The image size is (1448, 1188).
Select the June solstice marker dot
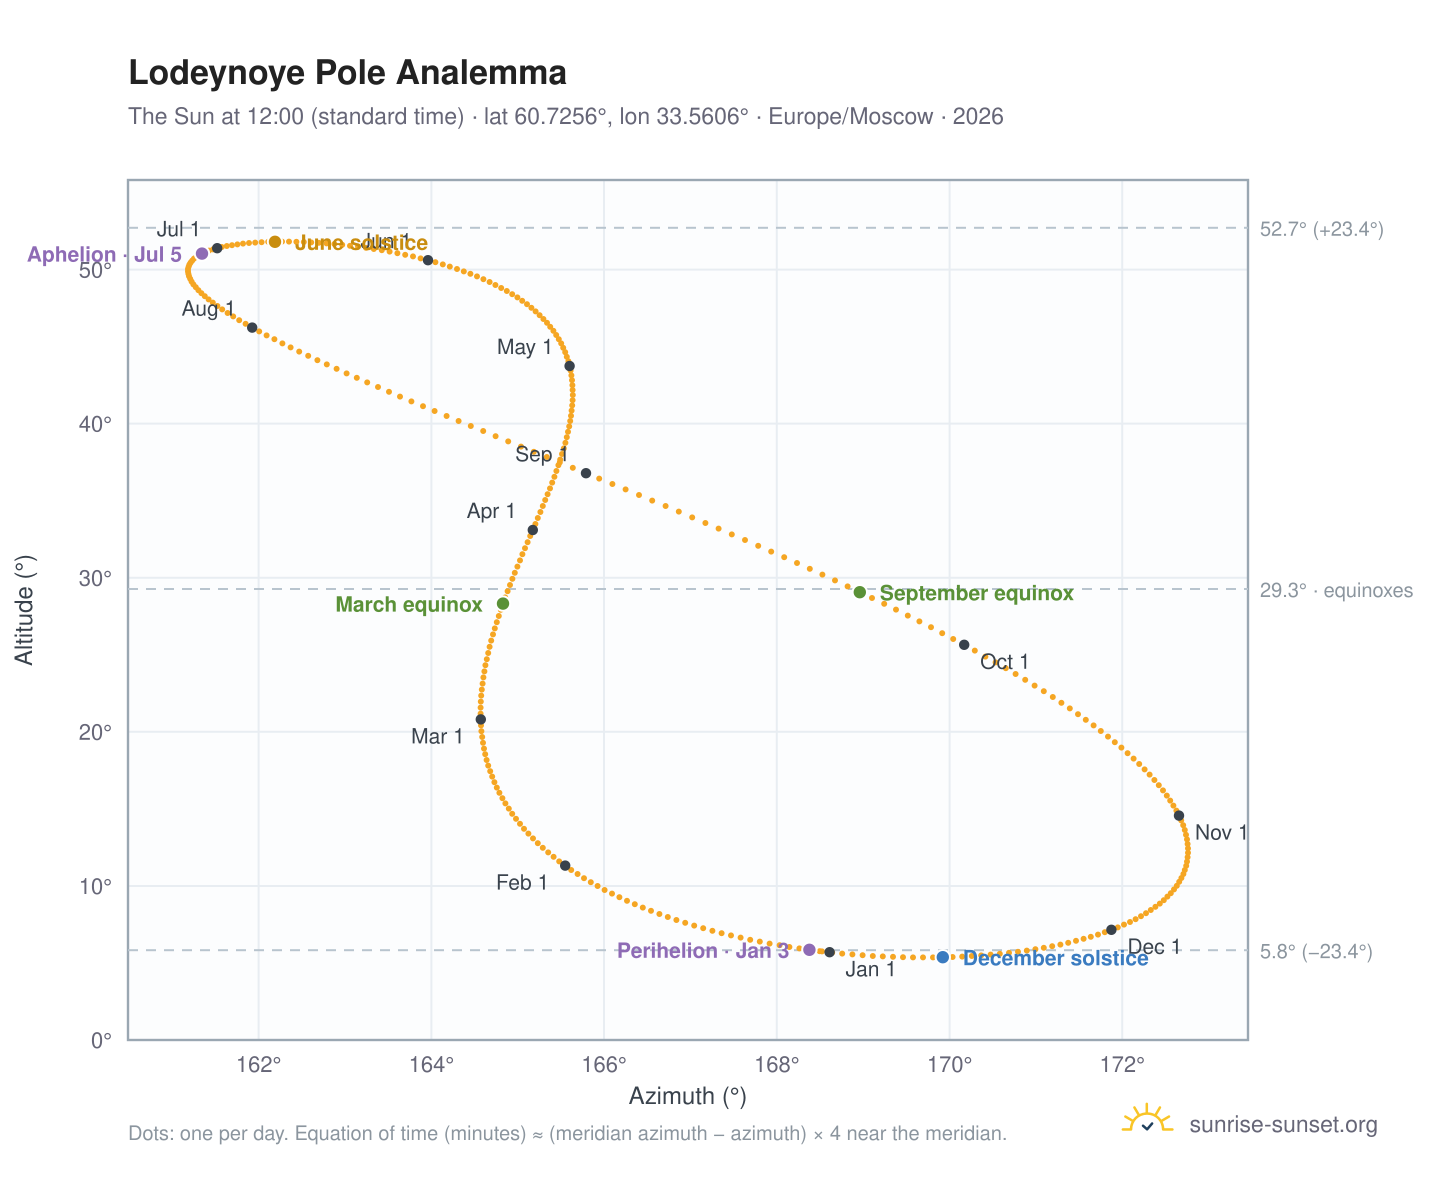click(x=275, y=242)
